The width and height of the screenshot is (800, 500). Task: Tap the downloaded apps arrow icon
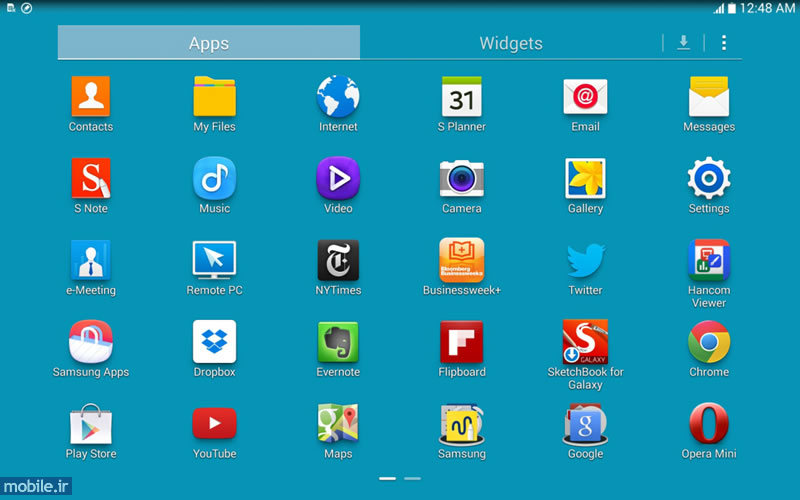pyautogui.click(x=683, y=42)
